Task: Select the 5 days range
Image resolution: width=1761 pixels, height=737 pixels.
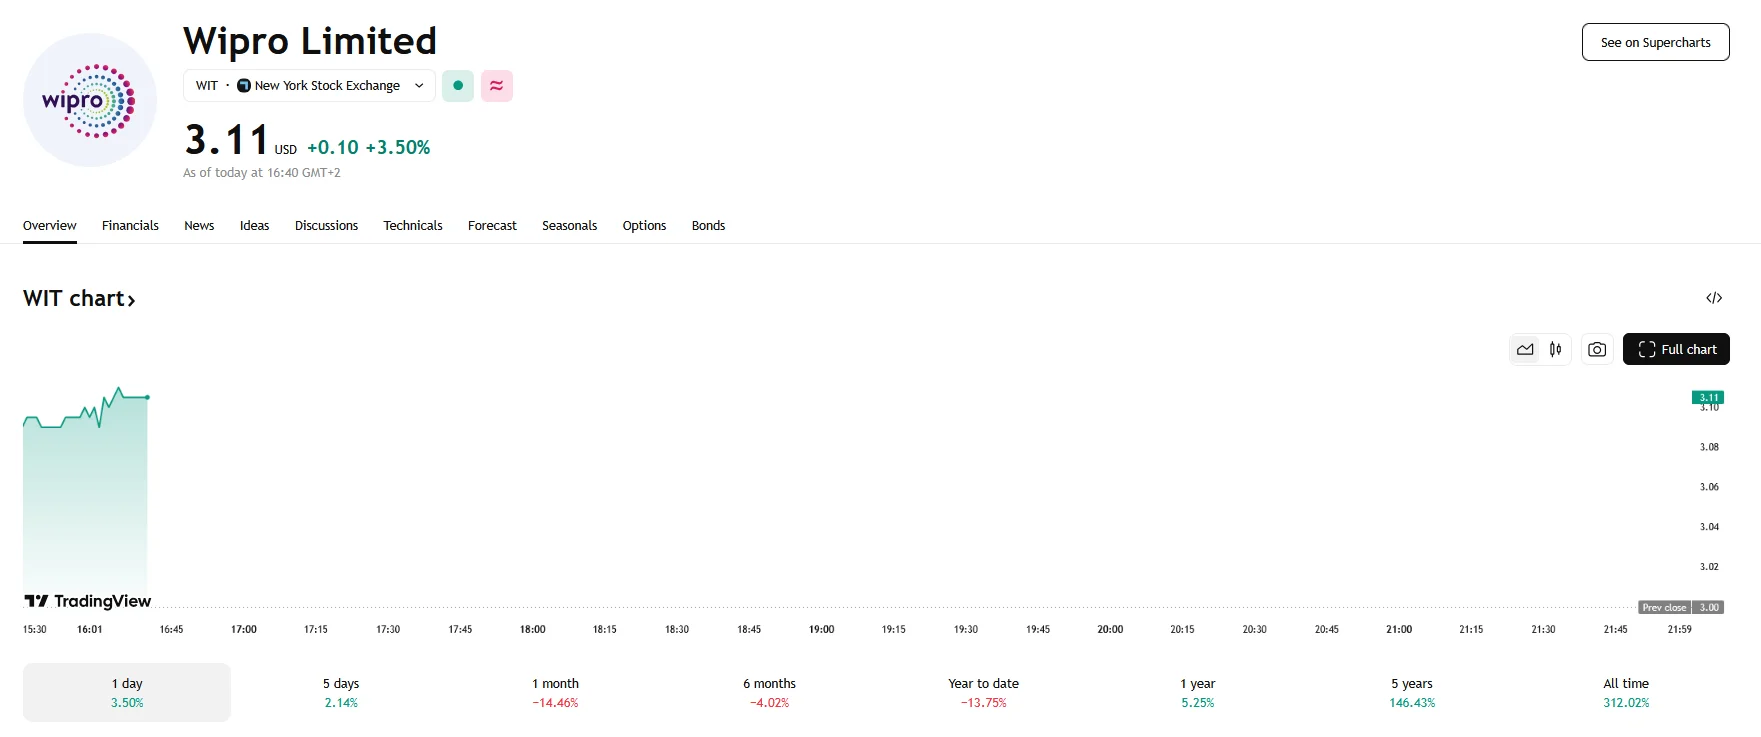Action: [341, 692]
